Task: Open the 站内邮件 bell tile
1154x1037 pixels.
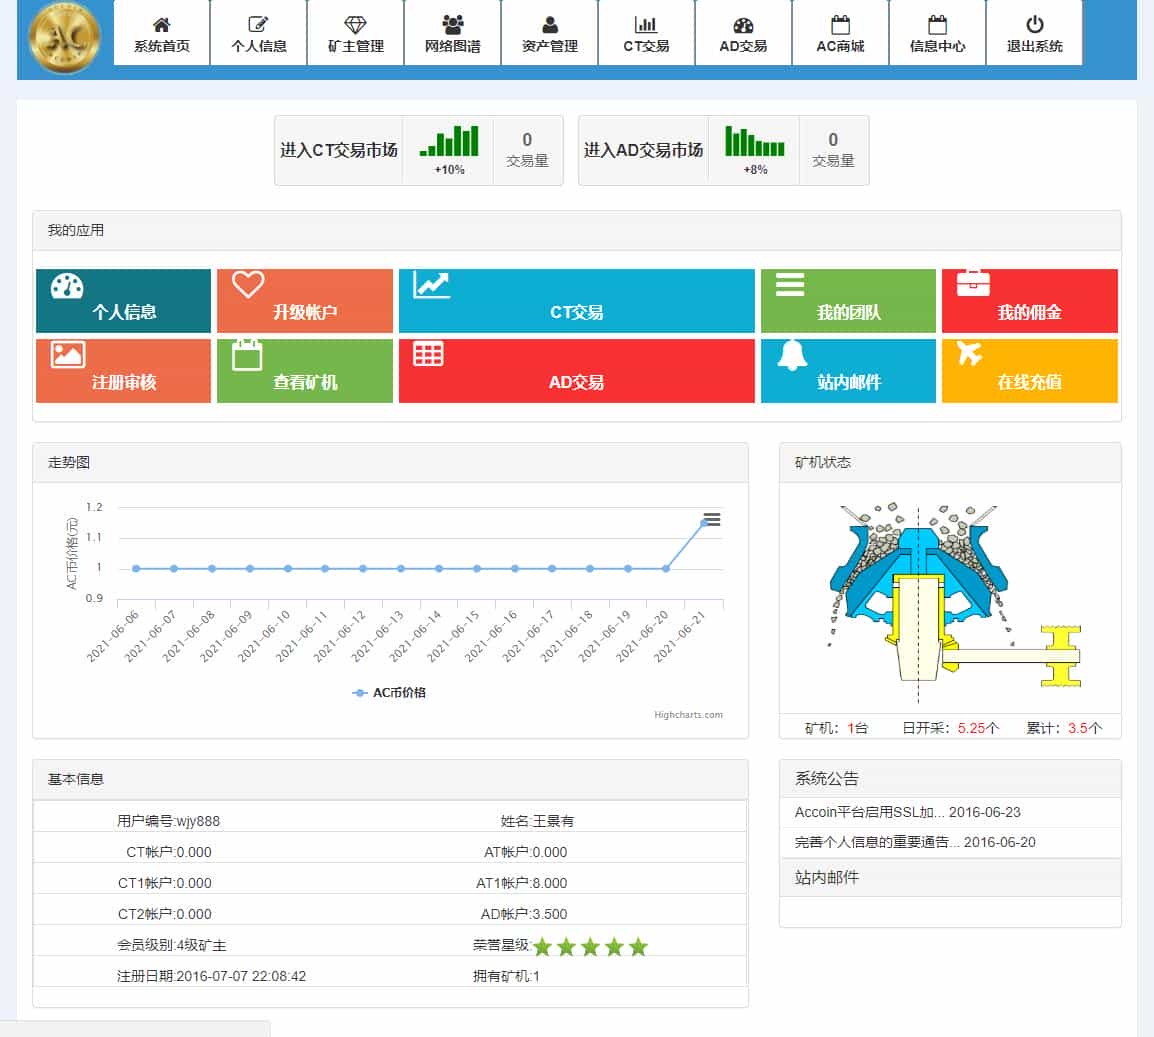Action: [x=848, y=371]
